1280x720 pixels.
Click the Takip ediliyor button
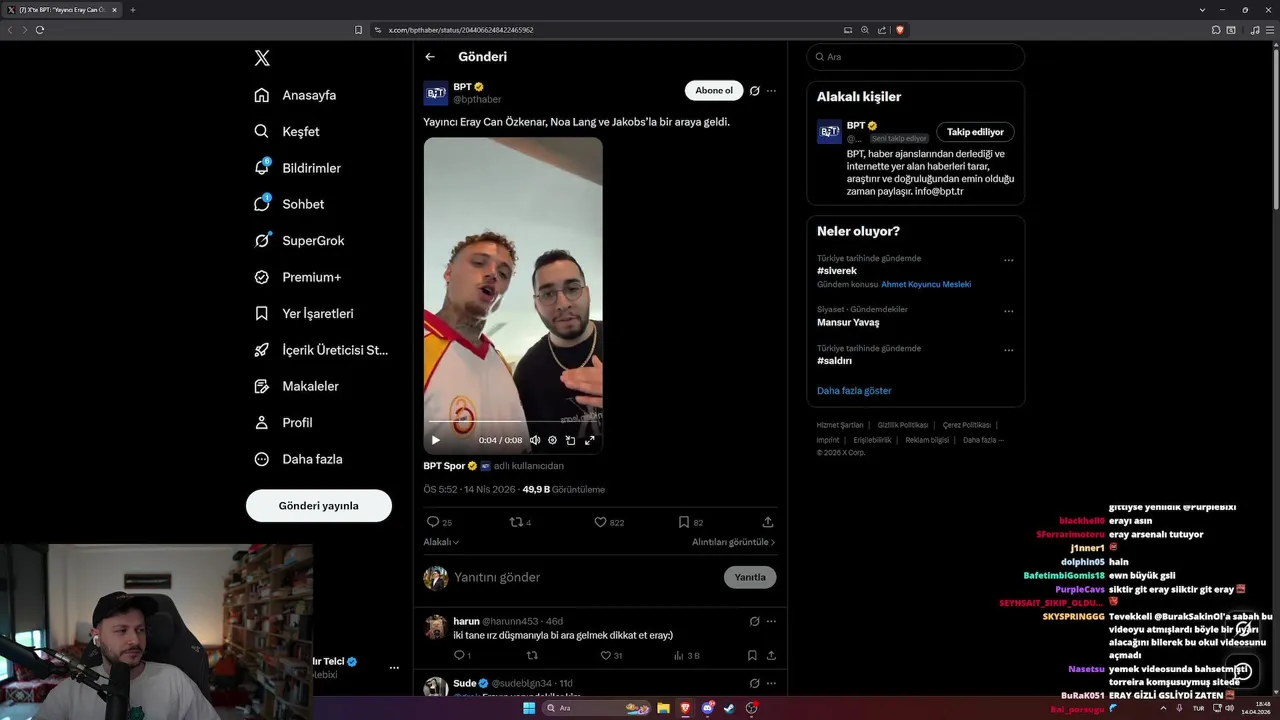tap(976, 132)
